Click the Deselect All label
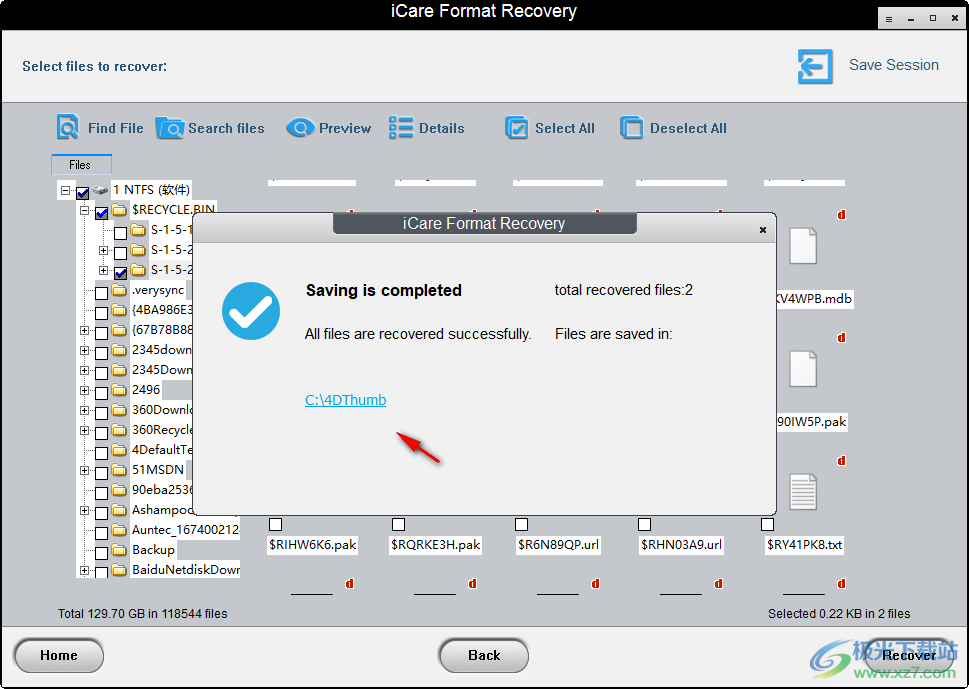969x689 pixels. (688, 128)
